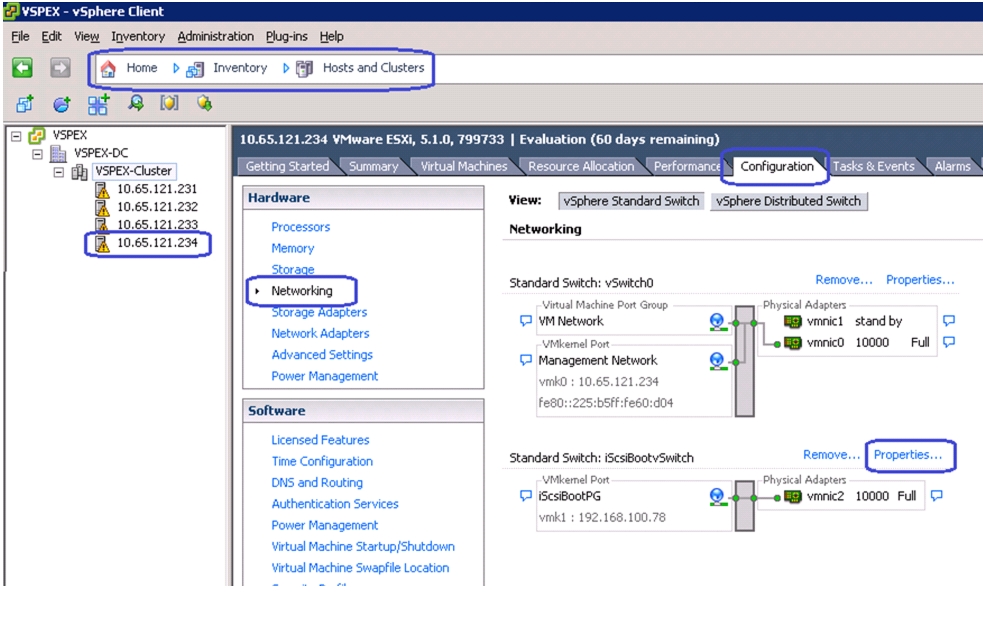Click info bubble next to vmnic2

point(937,495)
